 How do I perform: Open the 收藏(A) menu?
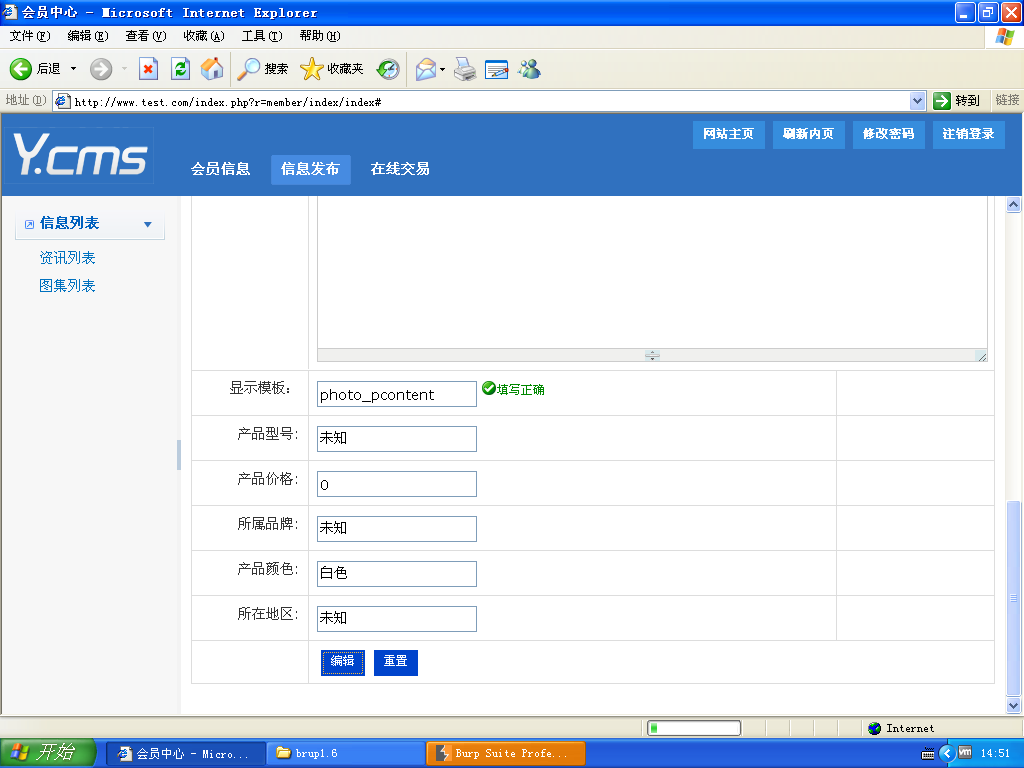pos(204,36)
